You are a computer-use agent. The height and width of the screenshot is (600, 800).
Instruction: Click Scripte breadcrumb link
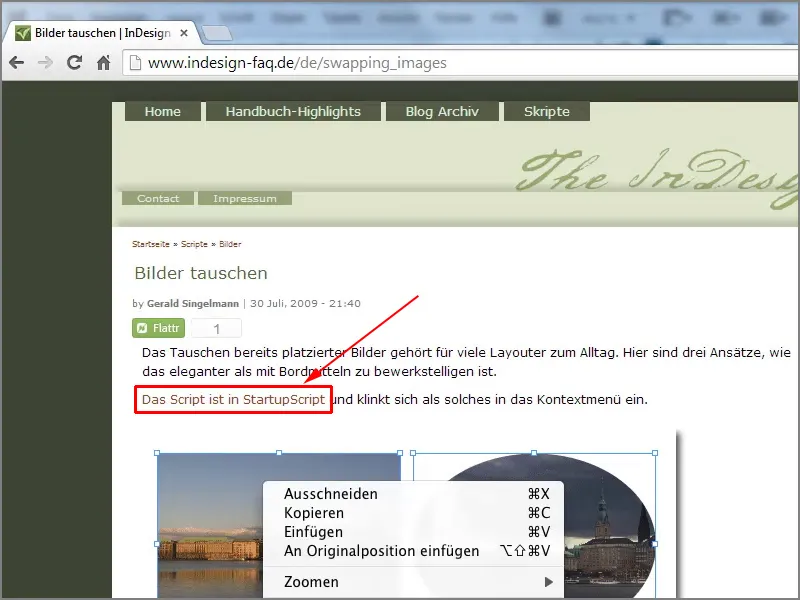click(194, 244)
